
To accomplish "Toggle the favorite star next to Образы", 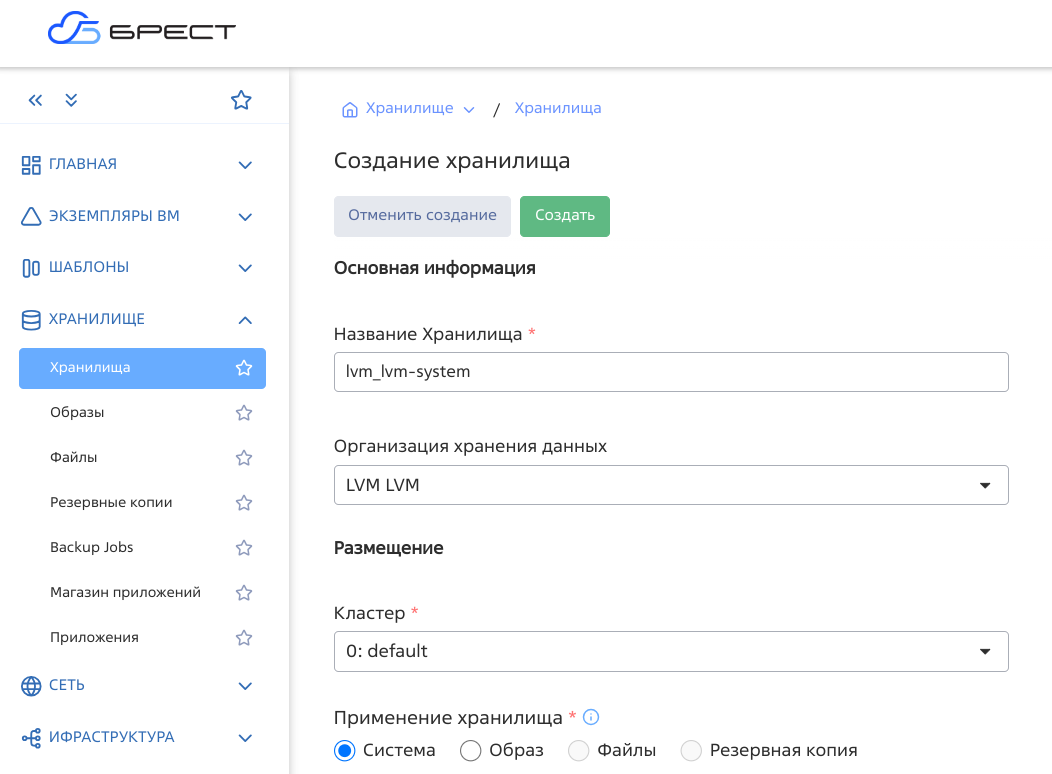I will (x=243, y=412).
